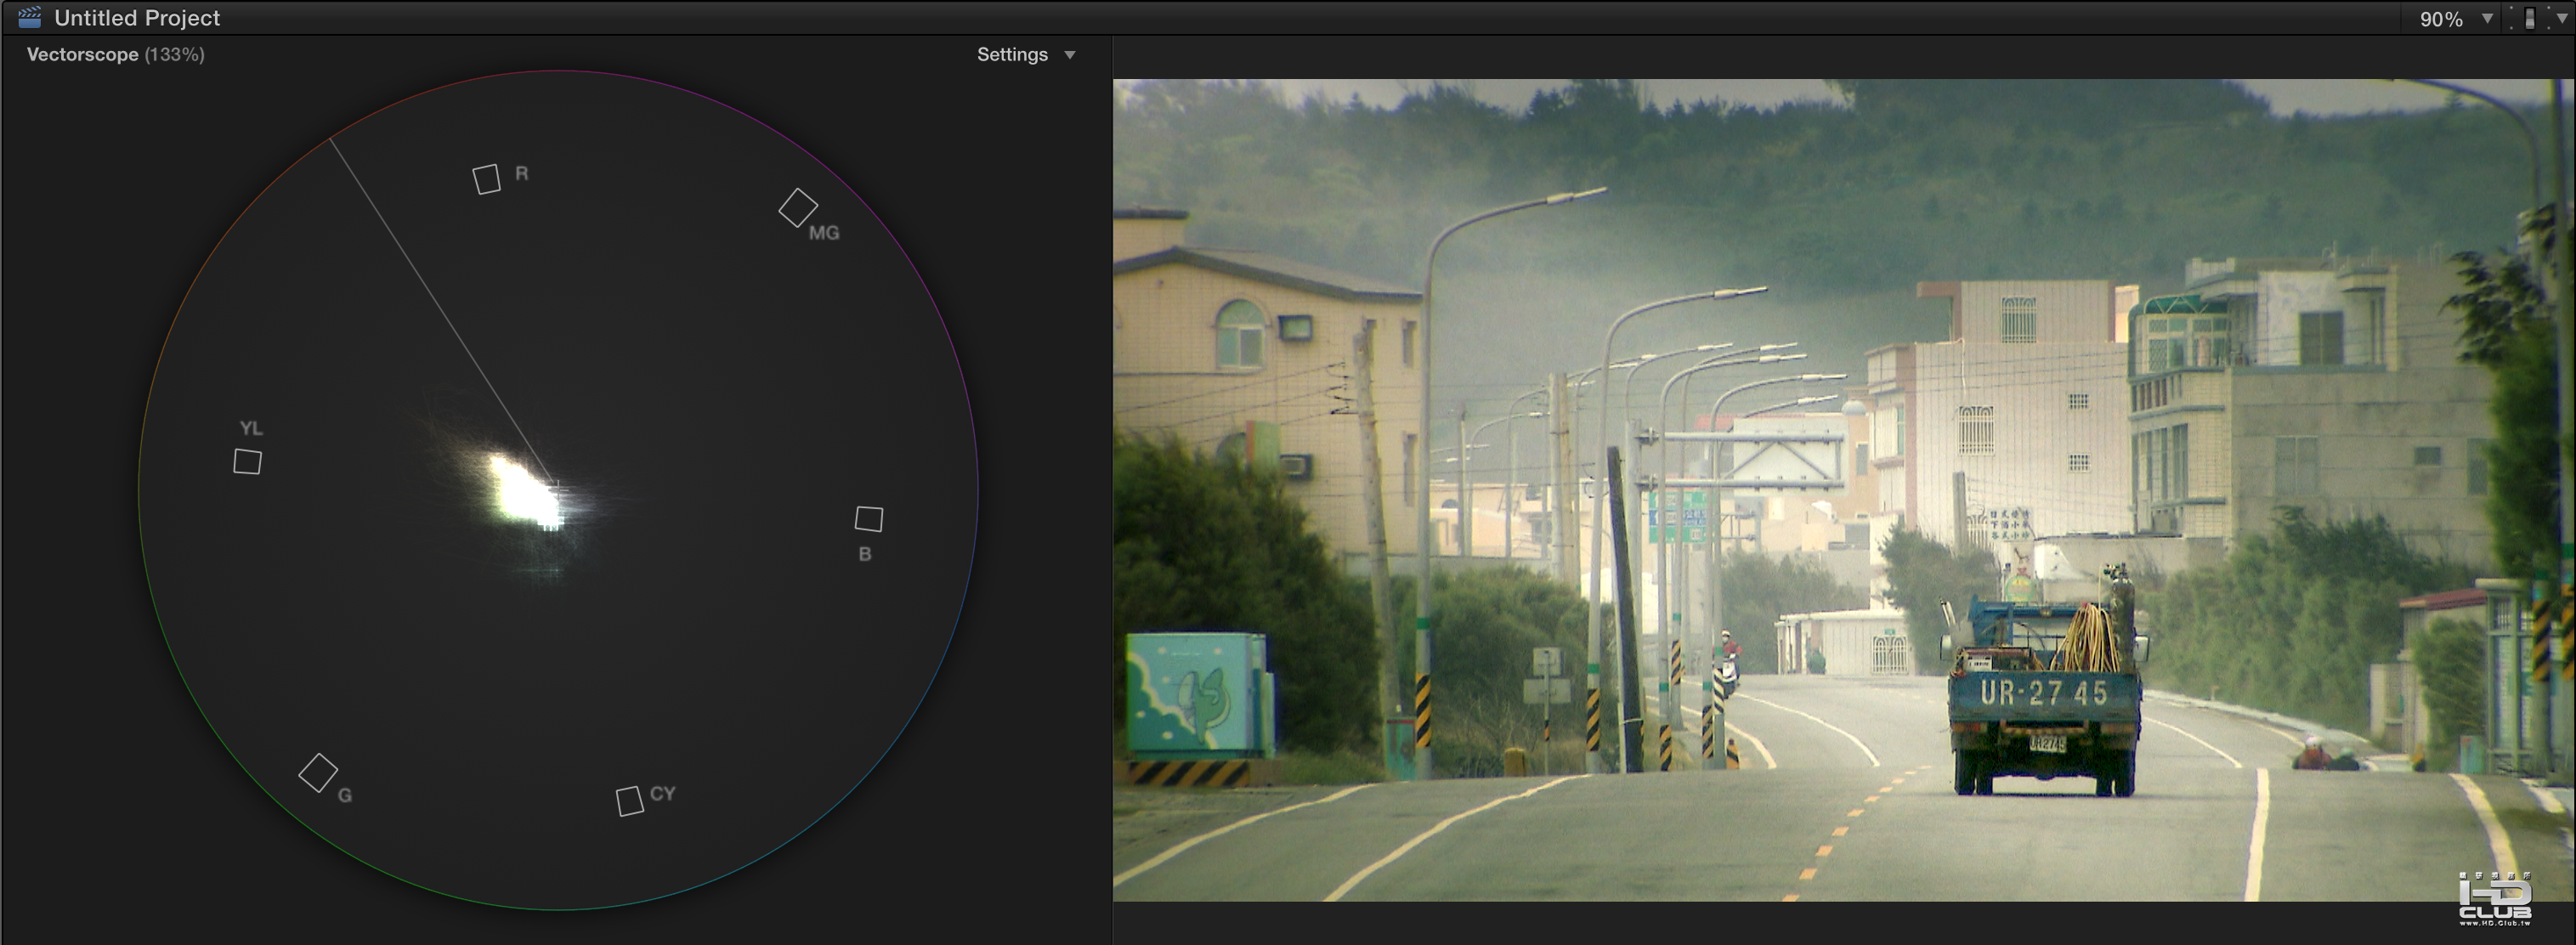Click the Settings label text
The width and height of the screenshot is (2576, 945).
[1011, 55]
